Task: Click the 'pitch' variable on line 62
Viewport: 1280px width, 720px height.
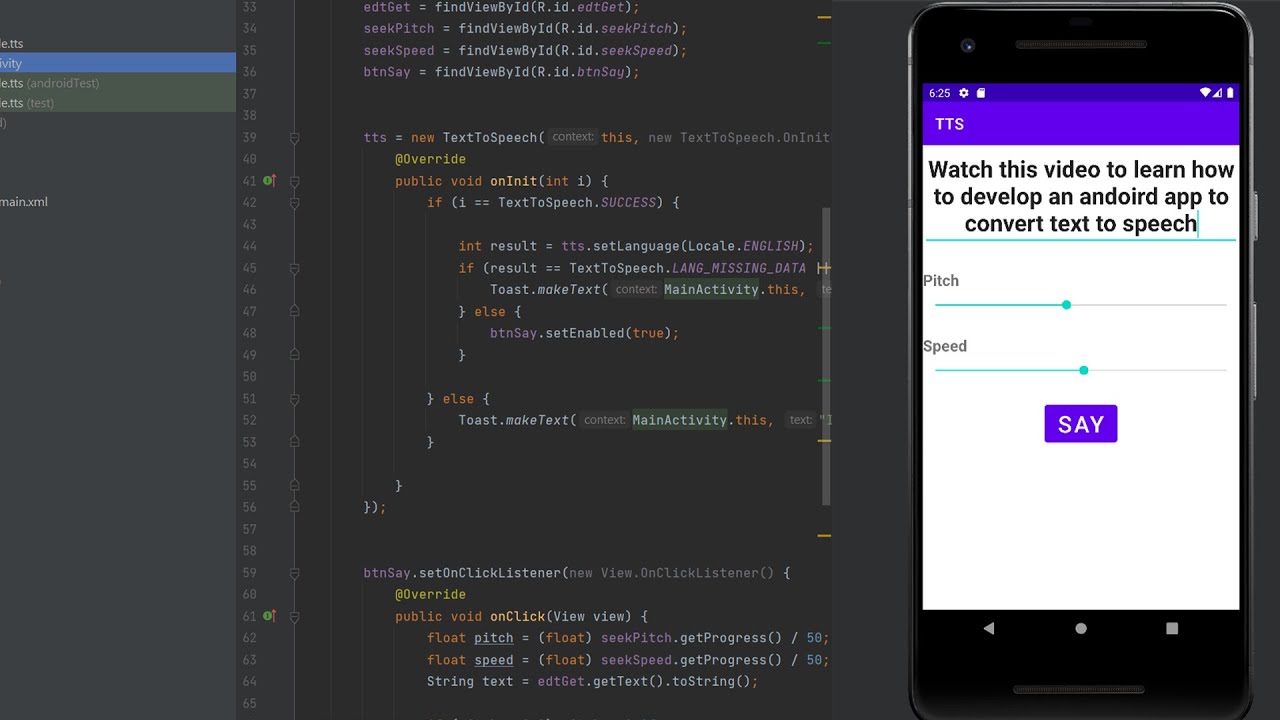Action: (x=494, y=638)
